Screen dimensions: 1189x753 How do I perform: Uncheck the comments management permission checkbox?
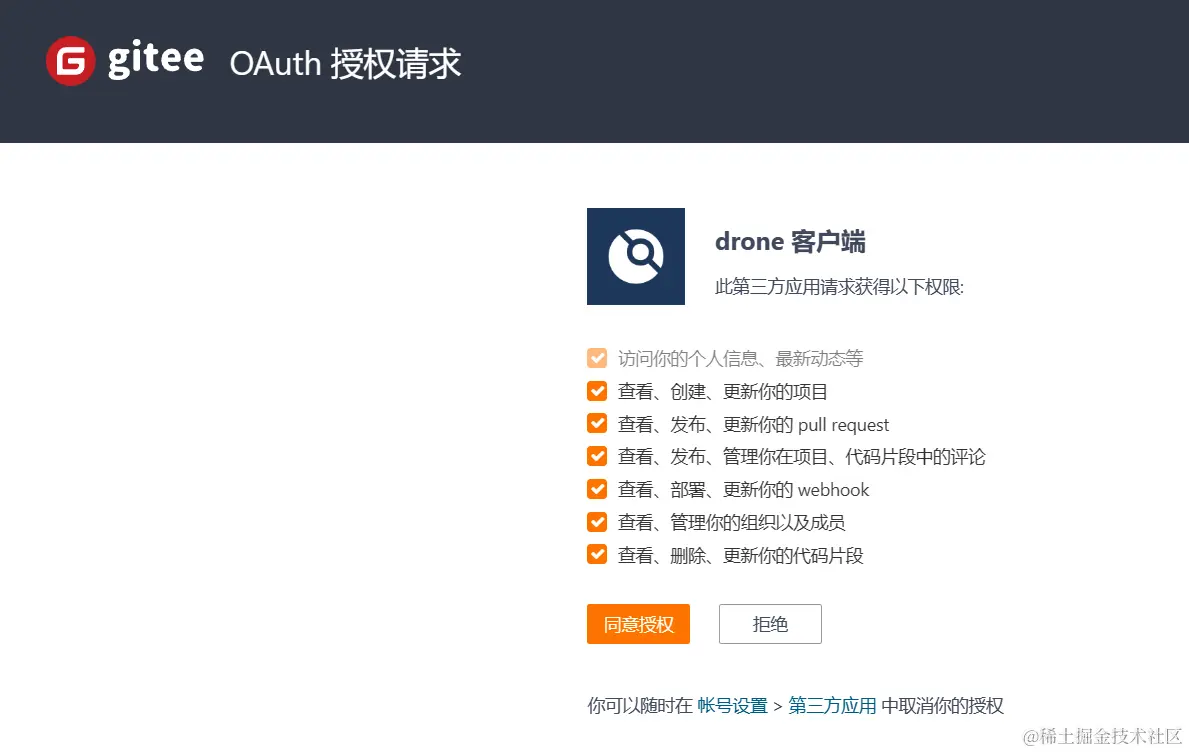point(597,457)
